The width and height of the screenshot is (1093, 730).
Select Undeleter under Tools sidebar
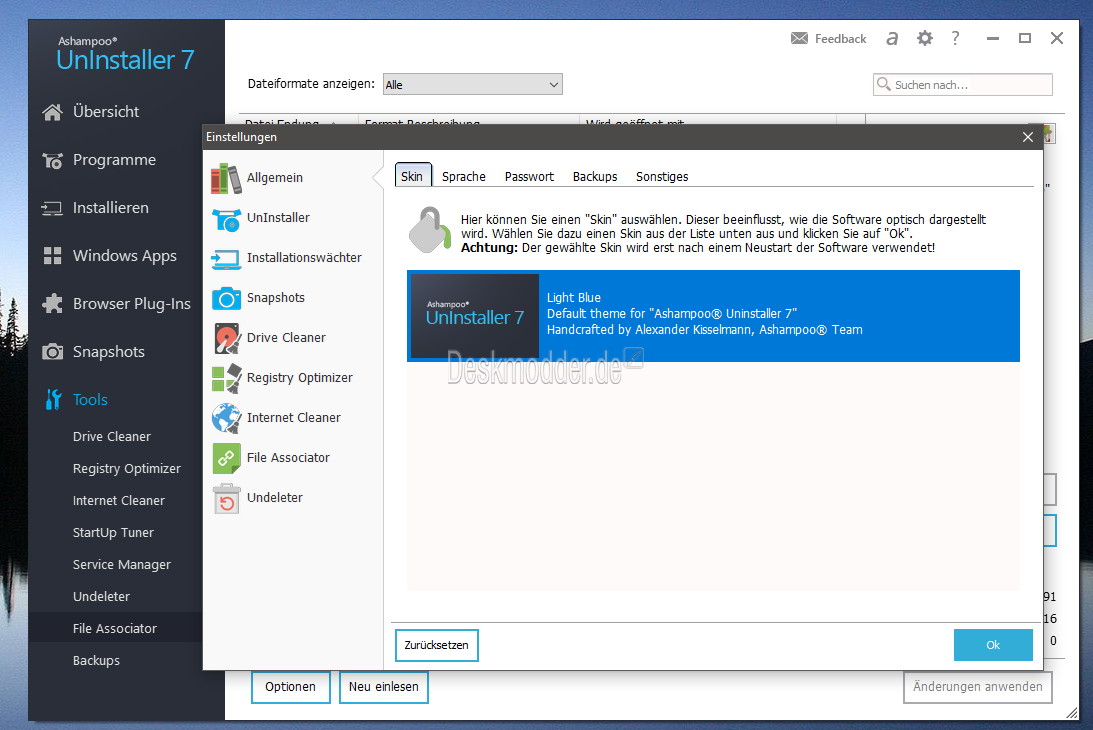(101, 597)
